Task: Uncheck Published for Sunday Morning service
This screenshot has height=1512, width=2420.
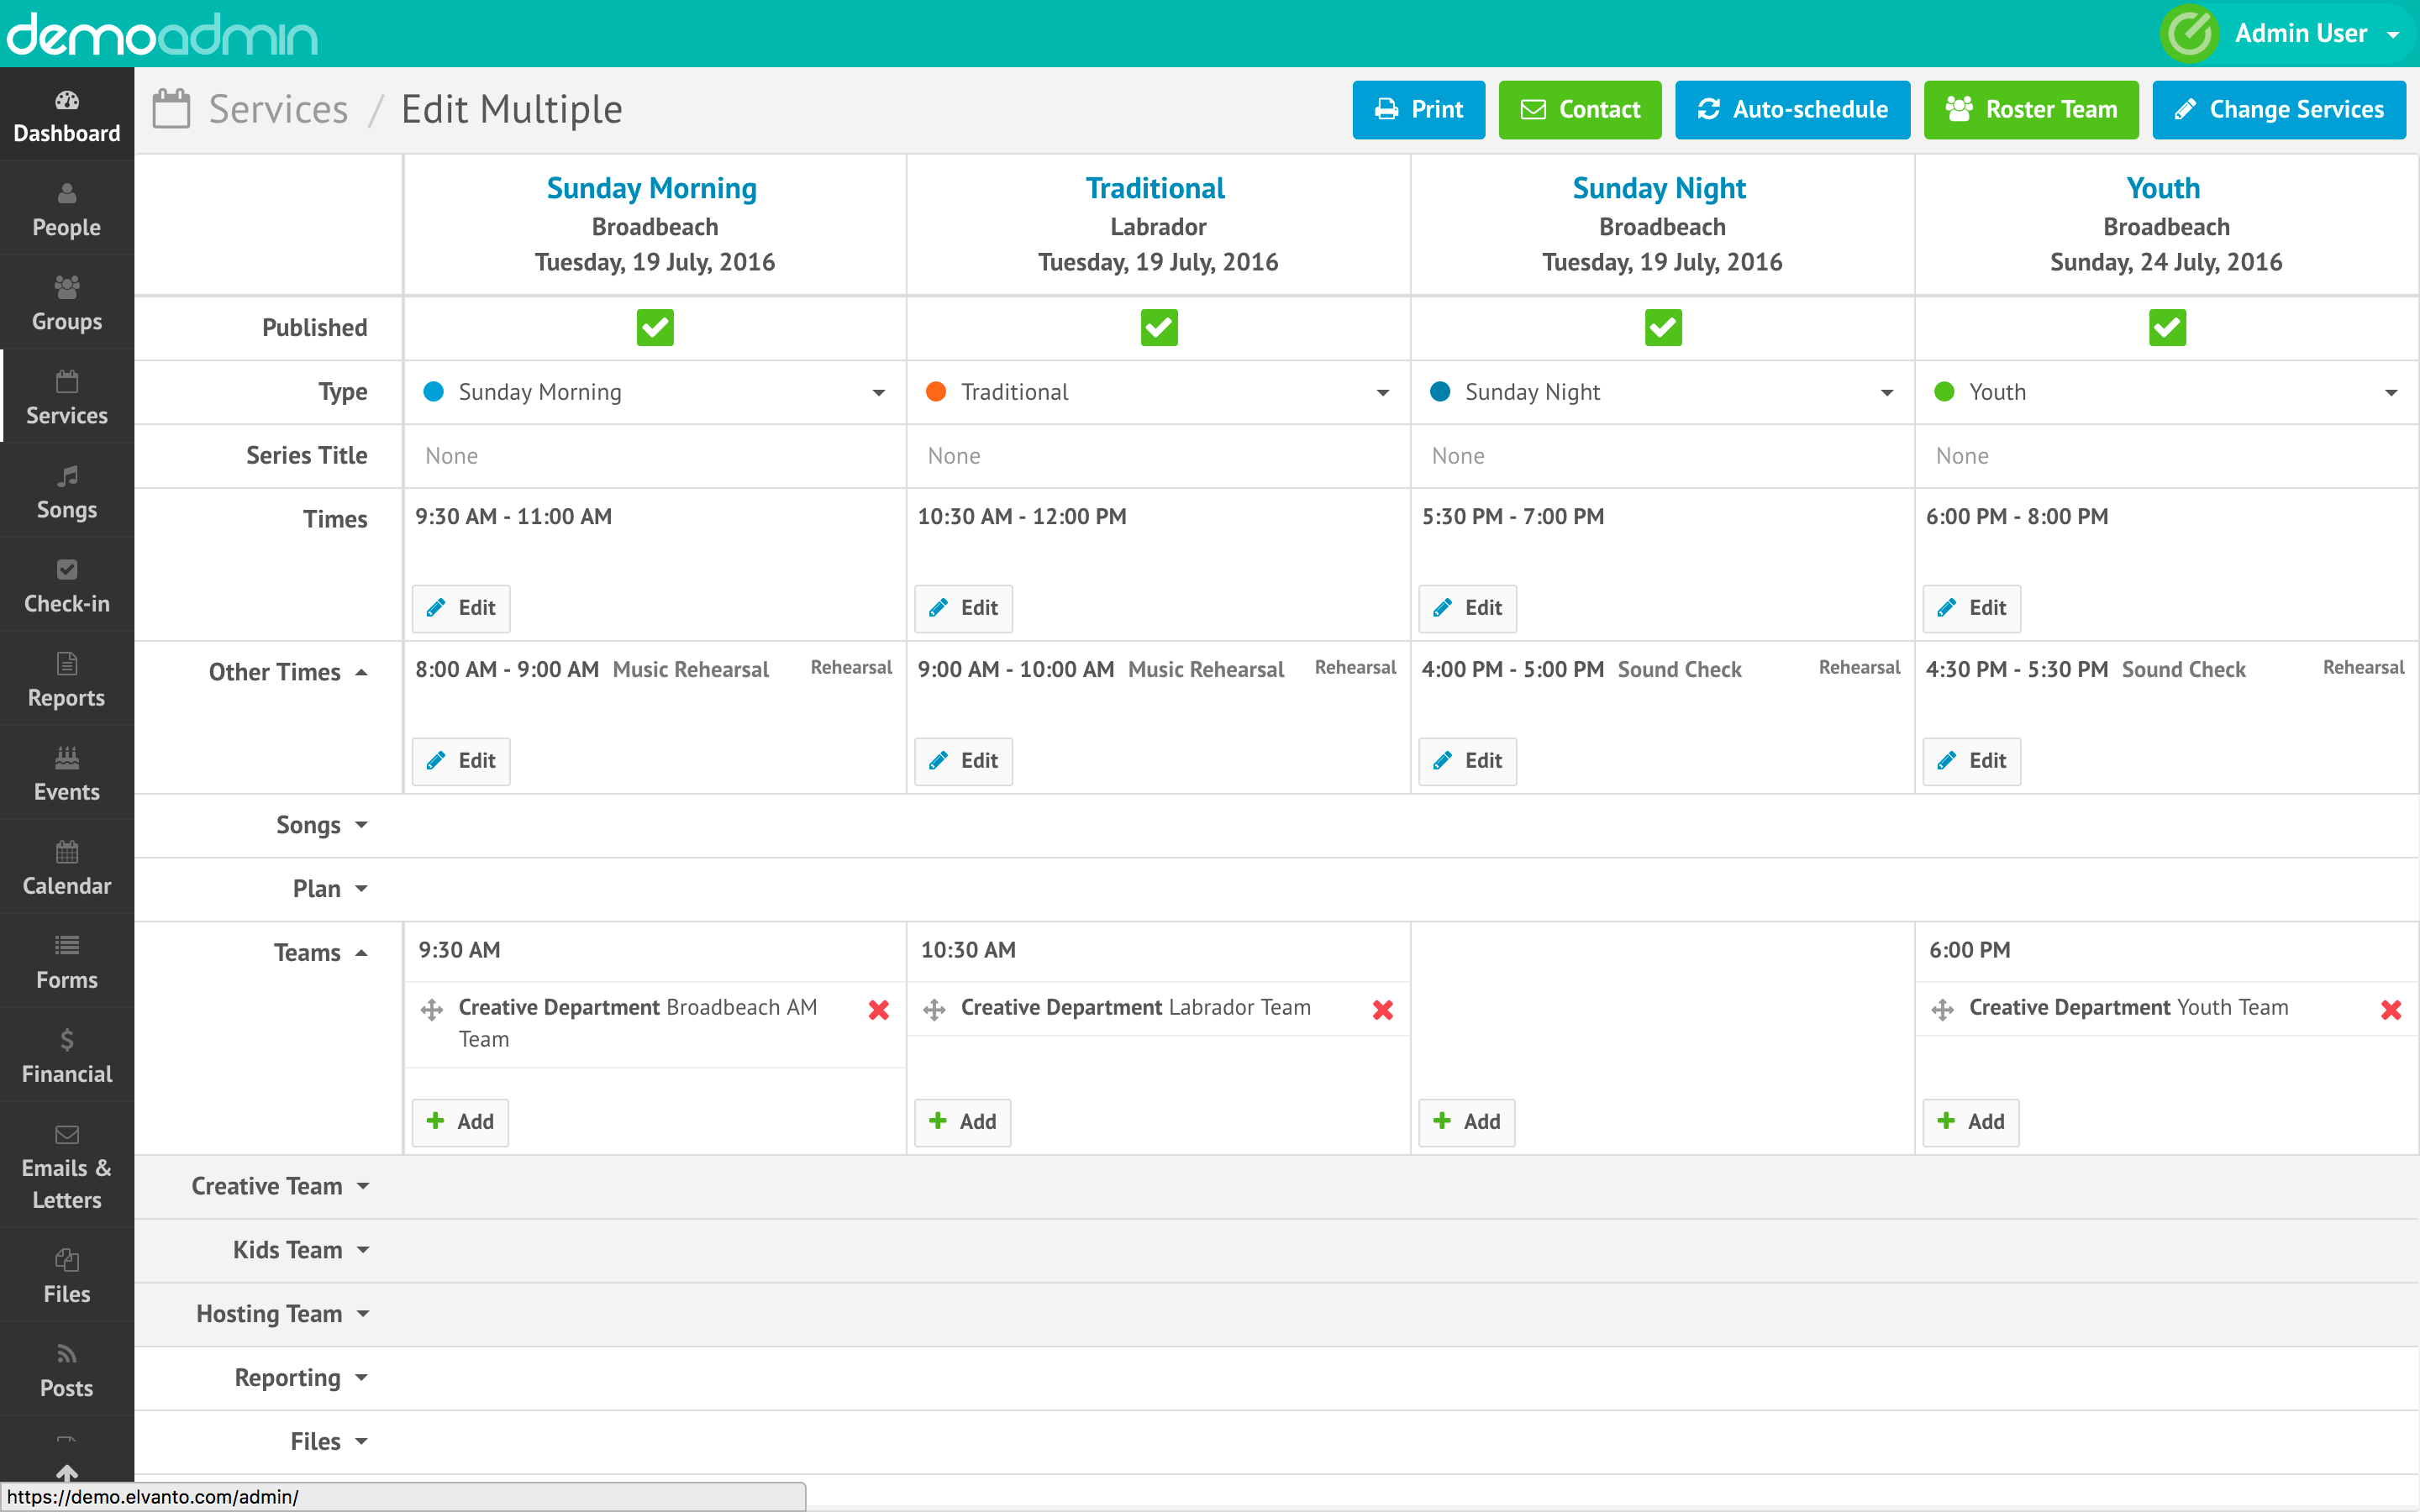Action: [655, 327]
